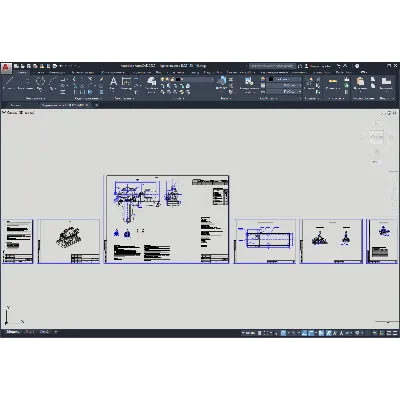Viewport: 400px width, 400px height.
Task: Open the object color dropdown
Action: 284,79
